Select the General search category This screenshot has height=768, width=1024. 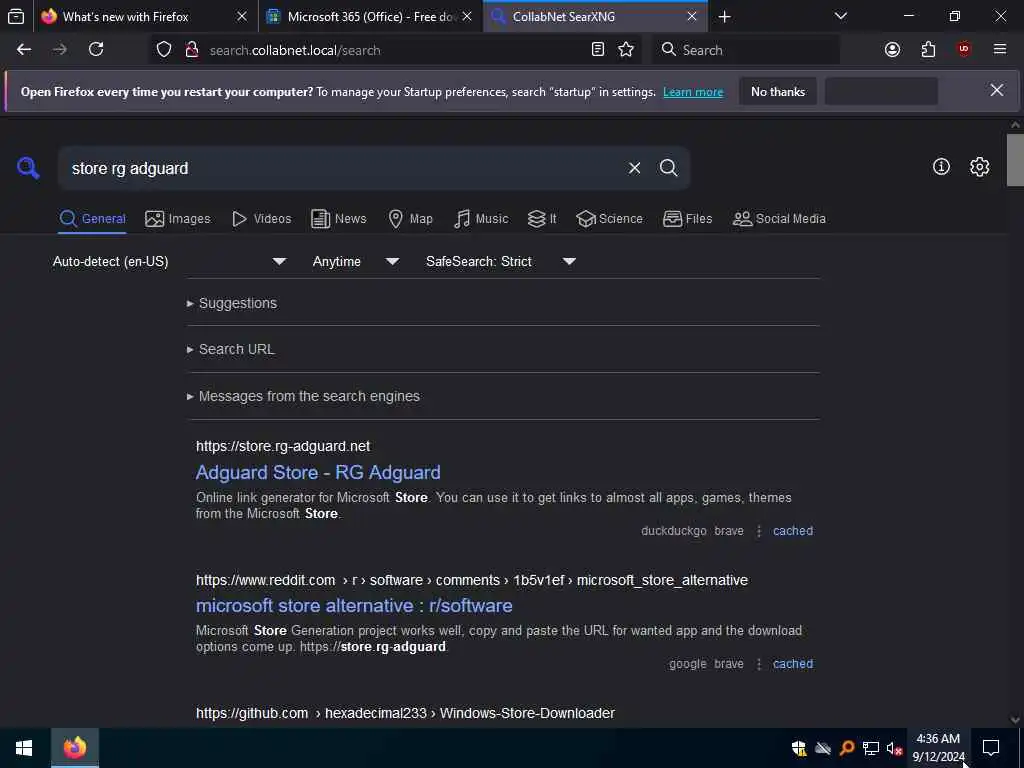[92, 219]
